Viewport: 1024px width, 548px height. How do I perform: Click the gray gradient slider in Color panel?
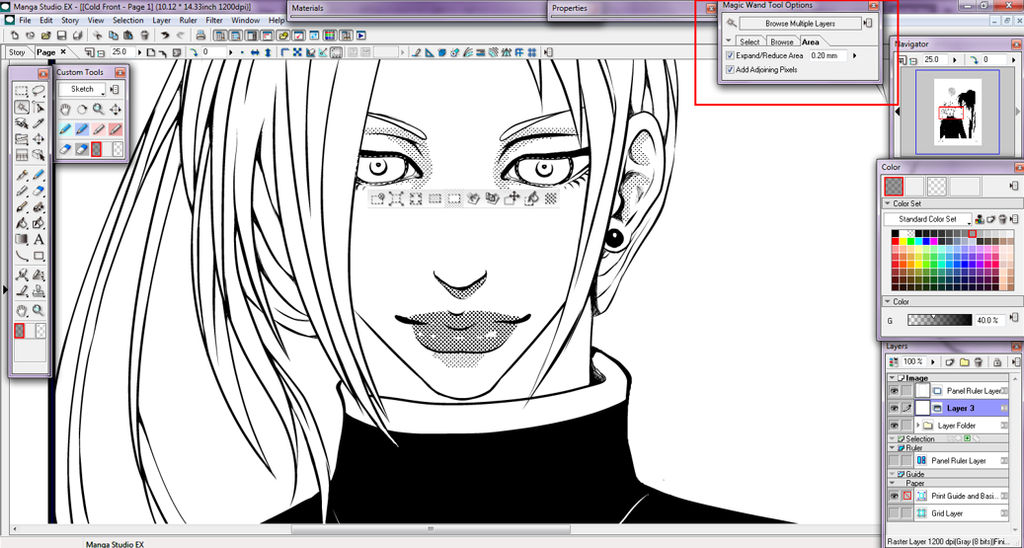pyautogui.click(x=939, y=321)
